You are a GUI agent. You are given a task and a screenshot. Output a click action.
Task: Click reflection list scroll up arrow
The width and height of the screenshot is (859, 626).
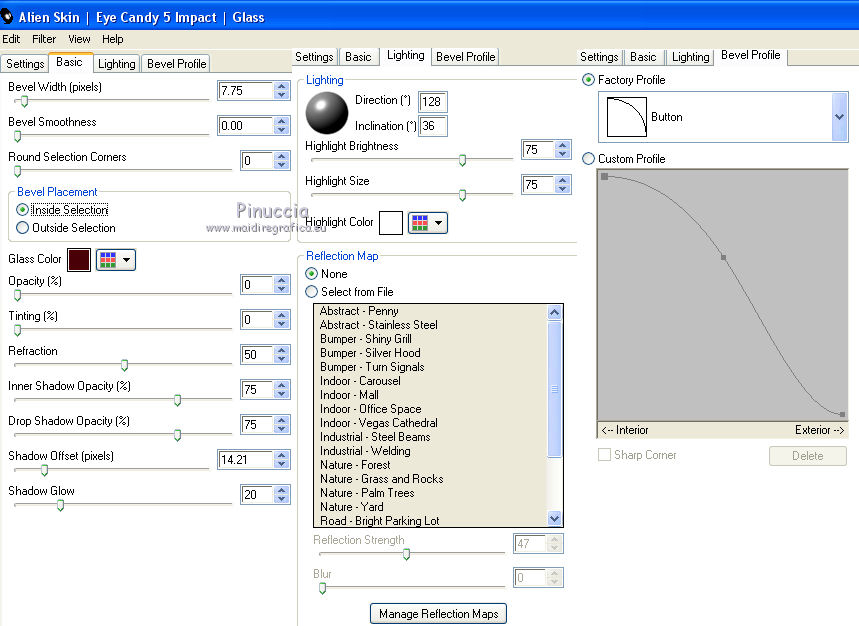coord(554,313)
